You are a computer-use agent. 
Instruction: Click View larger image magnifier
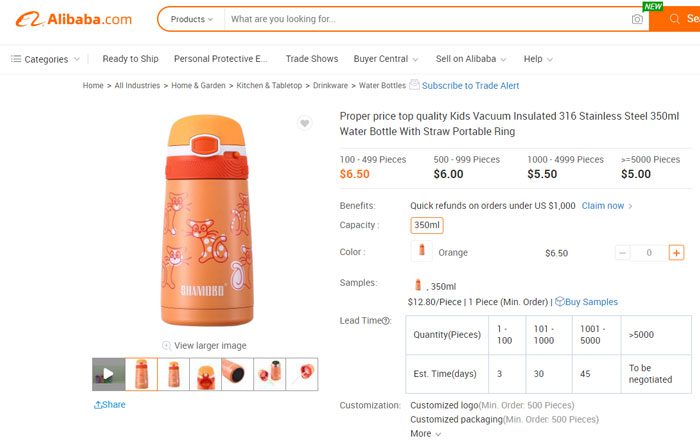pyautogui.click(x=166, y=346)
